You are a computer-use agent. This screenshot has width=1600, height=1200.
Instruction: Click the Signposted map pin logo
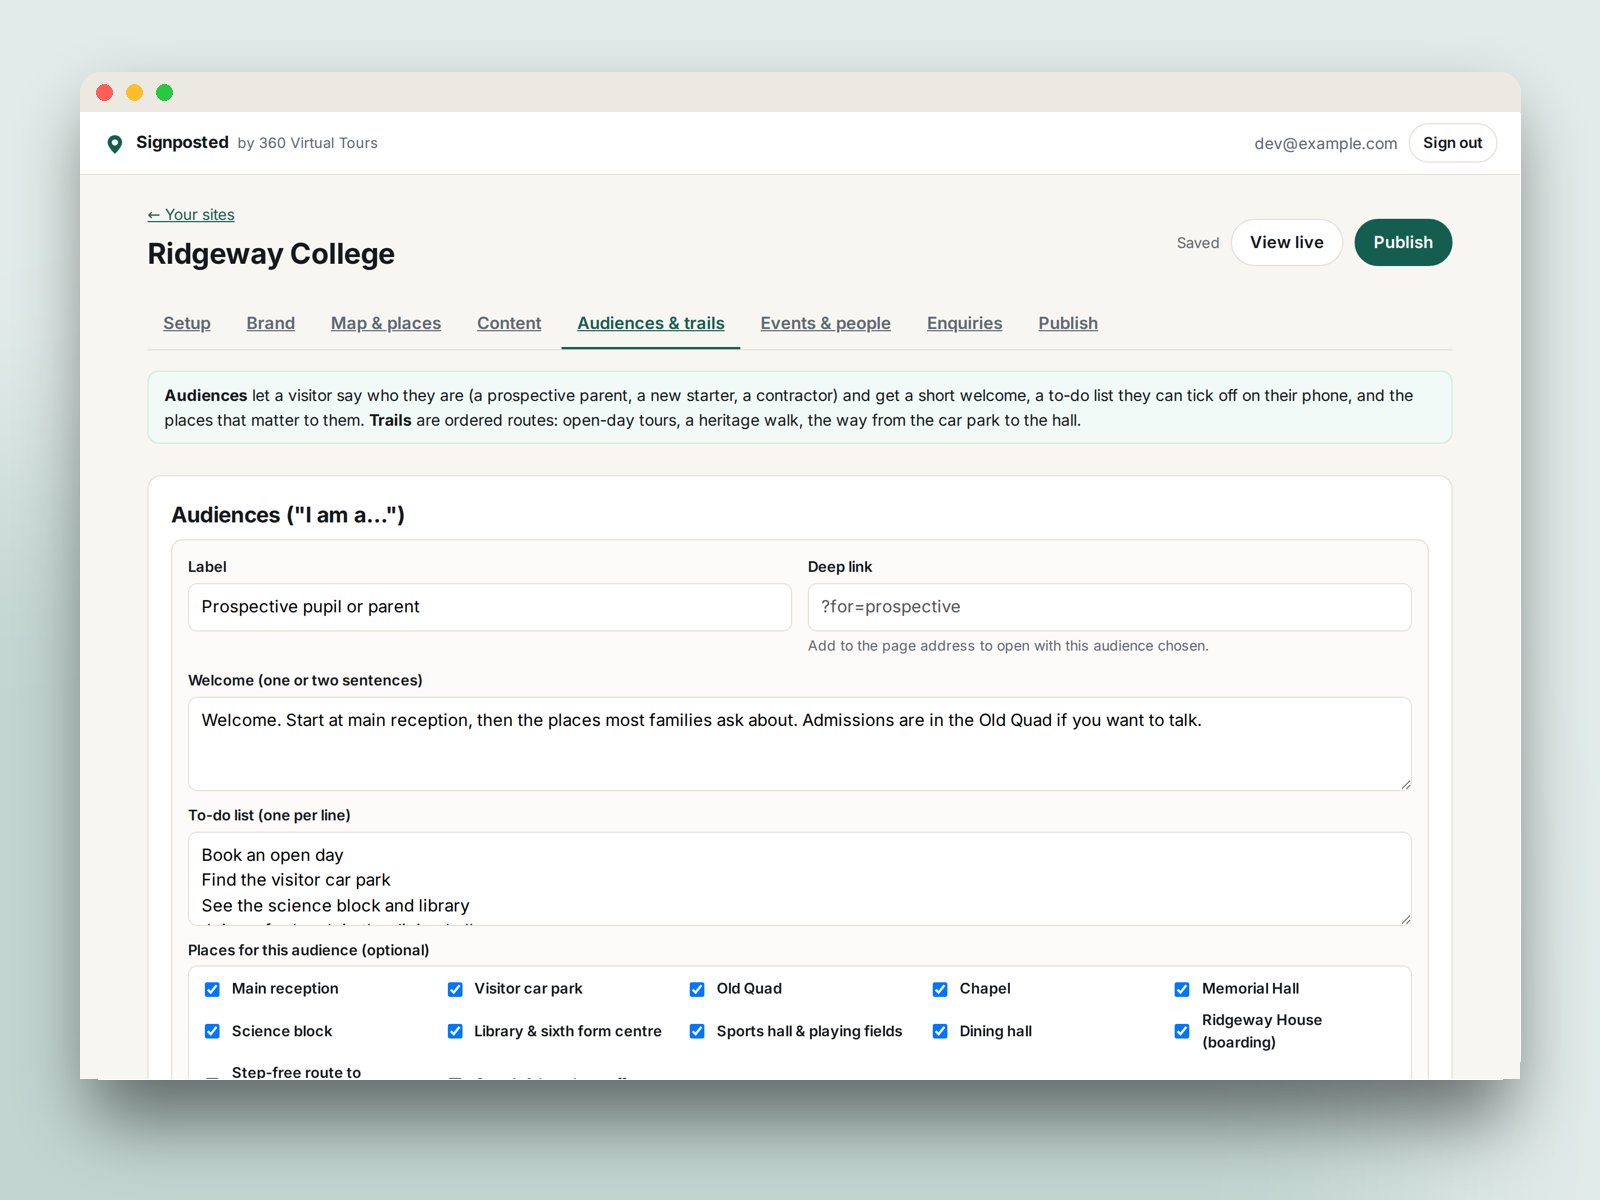point(115,144)
